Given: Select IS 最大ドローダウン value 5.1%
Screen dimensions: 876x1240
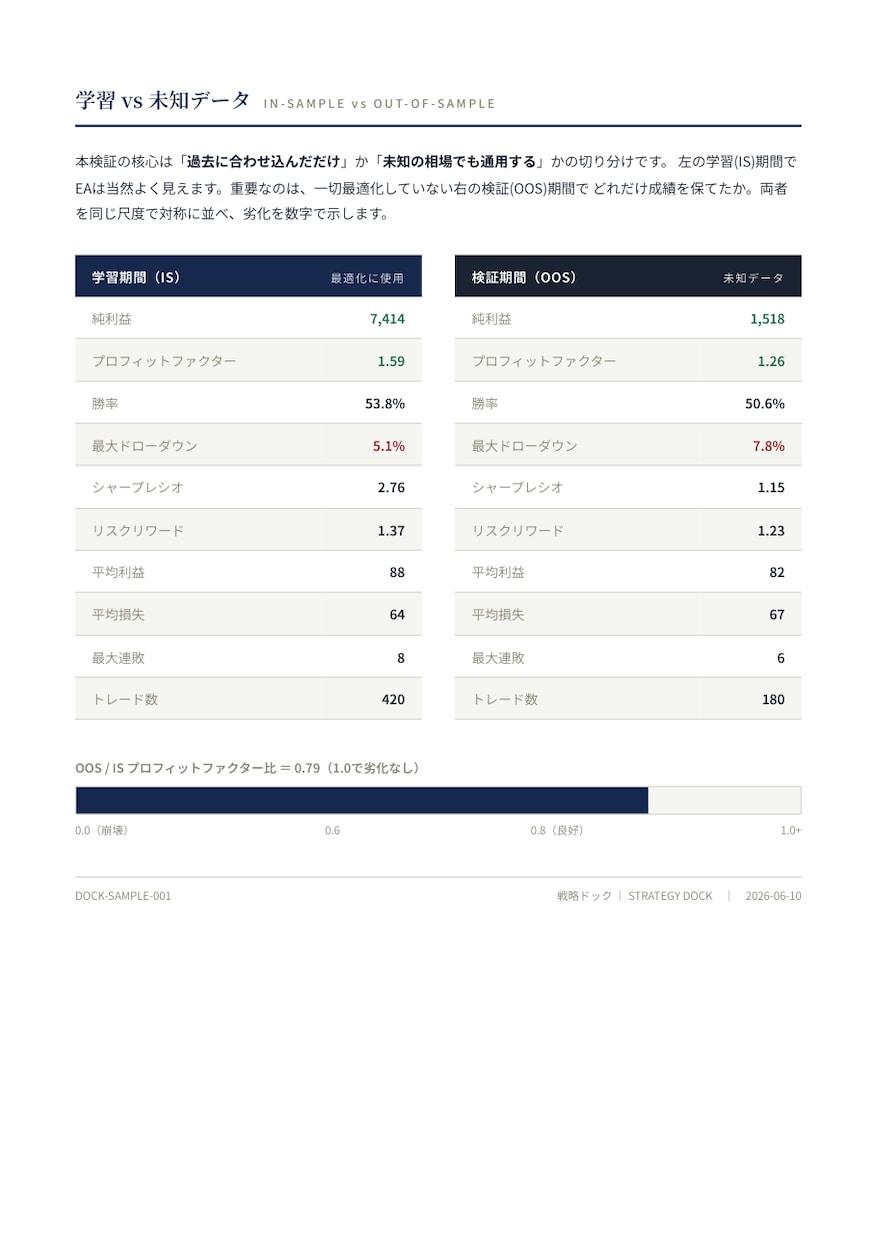Looking at the screenshot, I should (x=389, y=446).
